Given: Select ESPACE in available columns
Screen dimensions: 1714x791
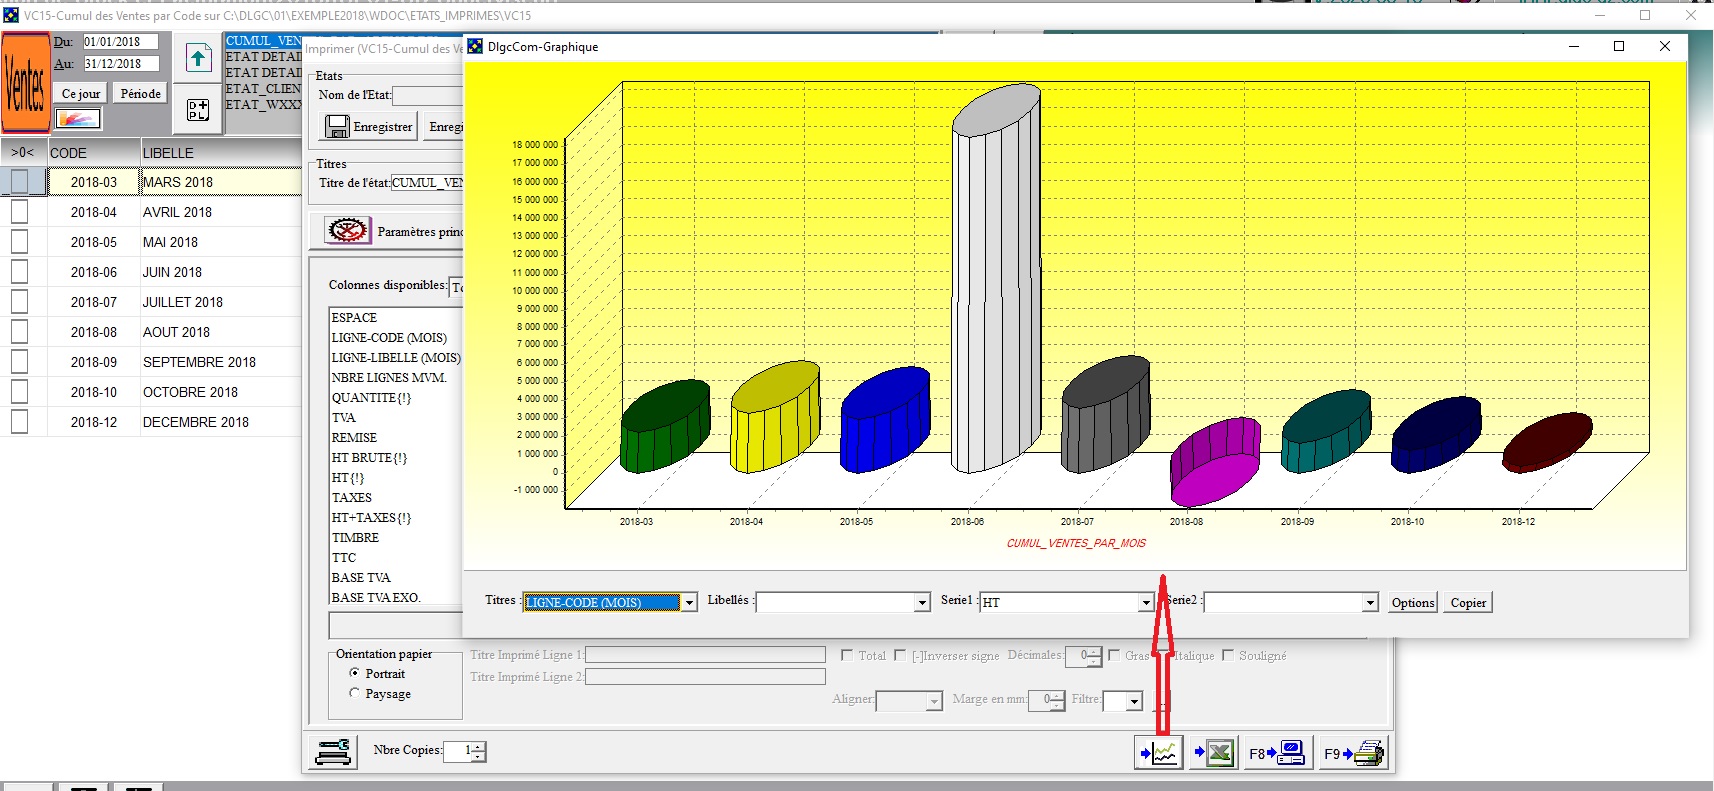Looking at the screenshot, I should pyautogui.click(x=354, y=318).
